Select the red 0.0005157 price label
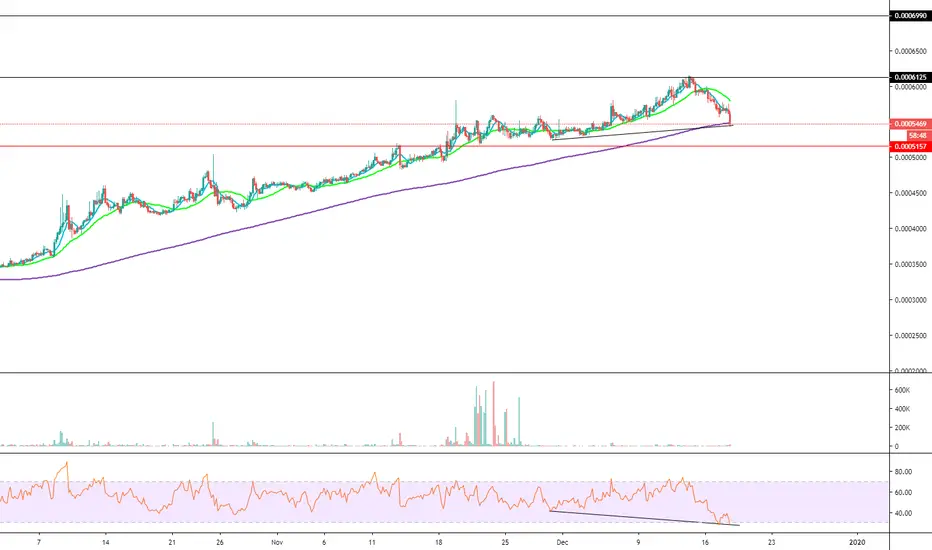The image size is (932, 550). (911, 146)
